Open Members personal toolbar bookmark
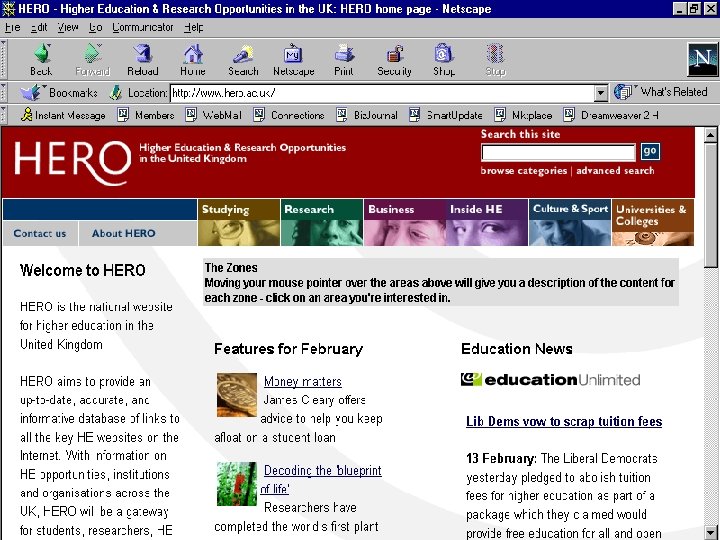720x540 pixels. pos(146,115)
